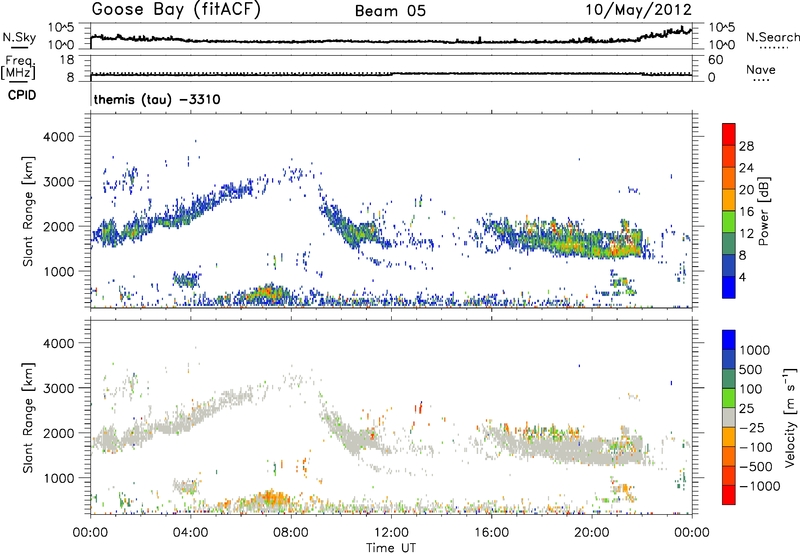The height and width of the screenshot is (554, 800).
Task: Click the "Power [dB]" colorbar title
Action: click(763, 211)
